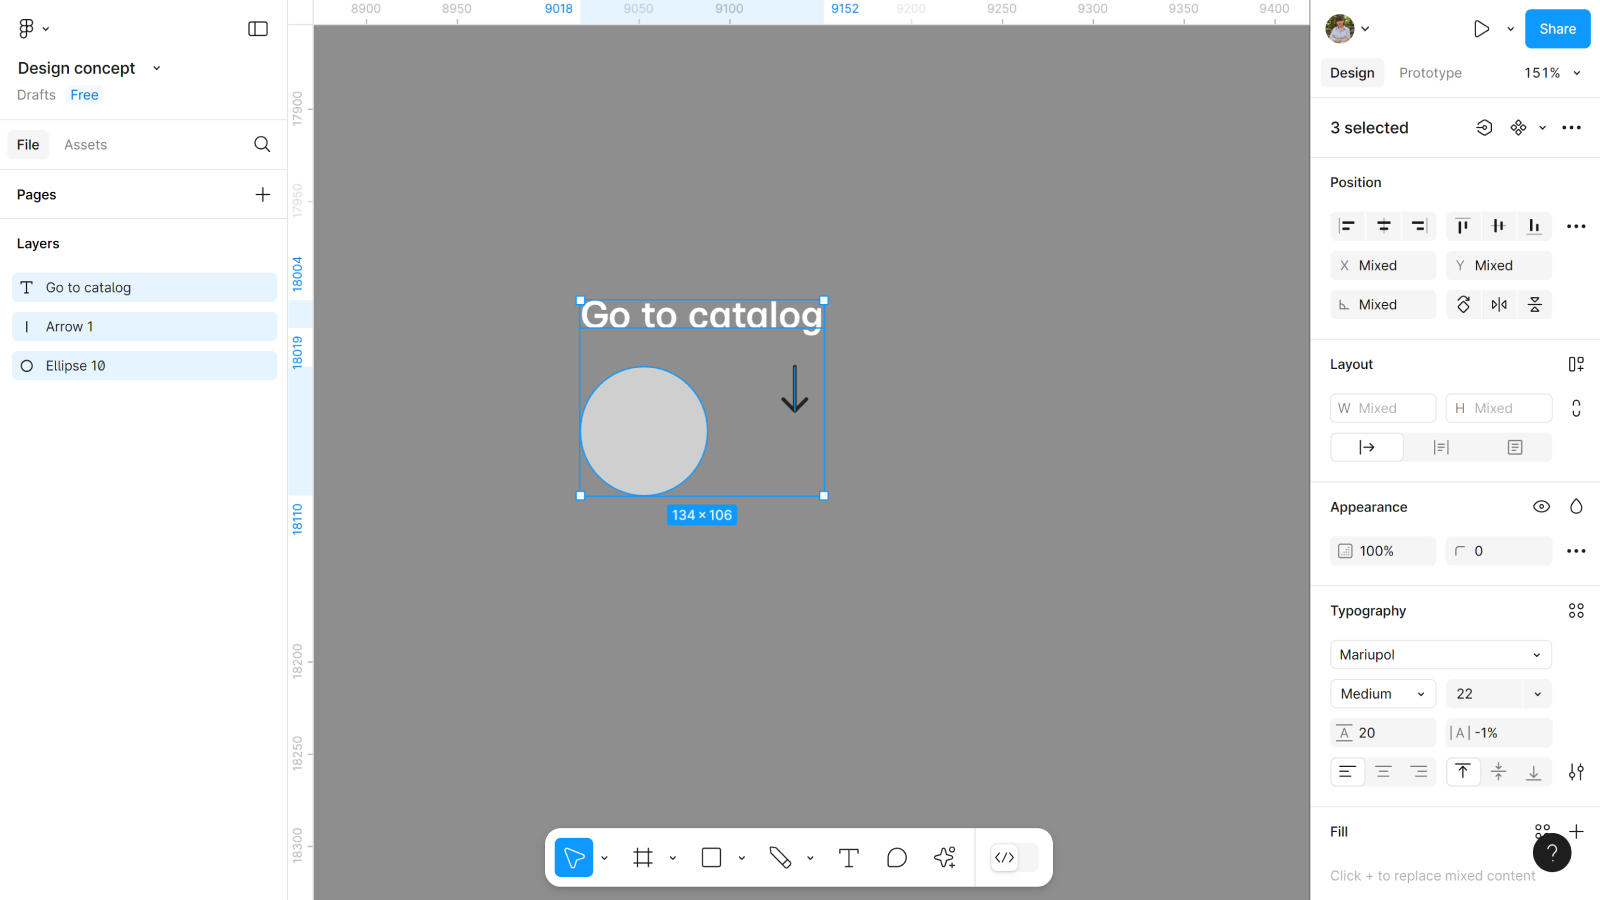Click the 100% opacity field
This screenshot has height=900, width=1600.
1382,551
